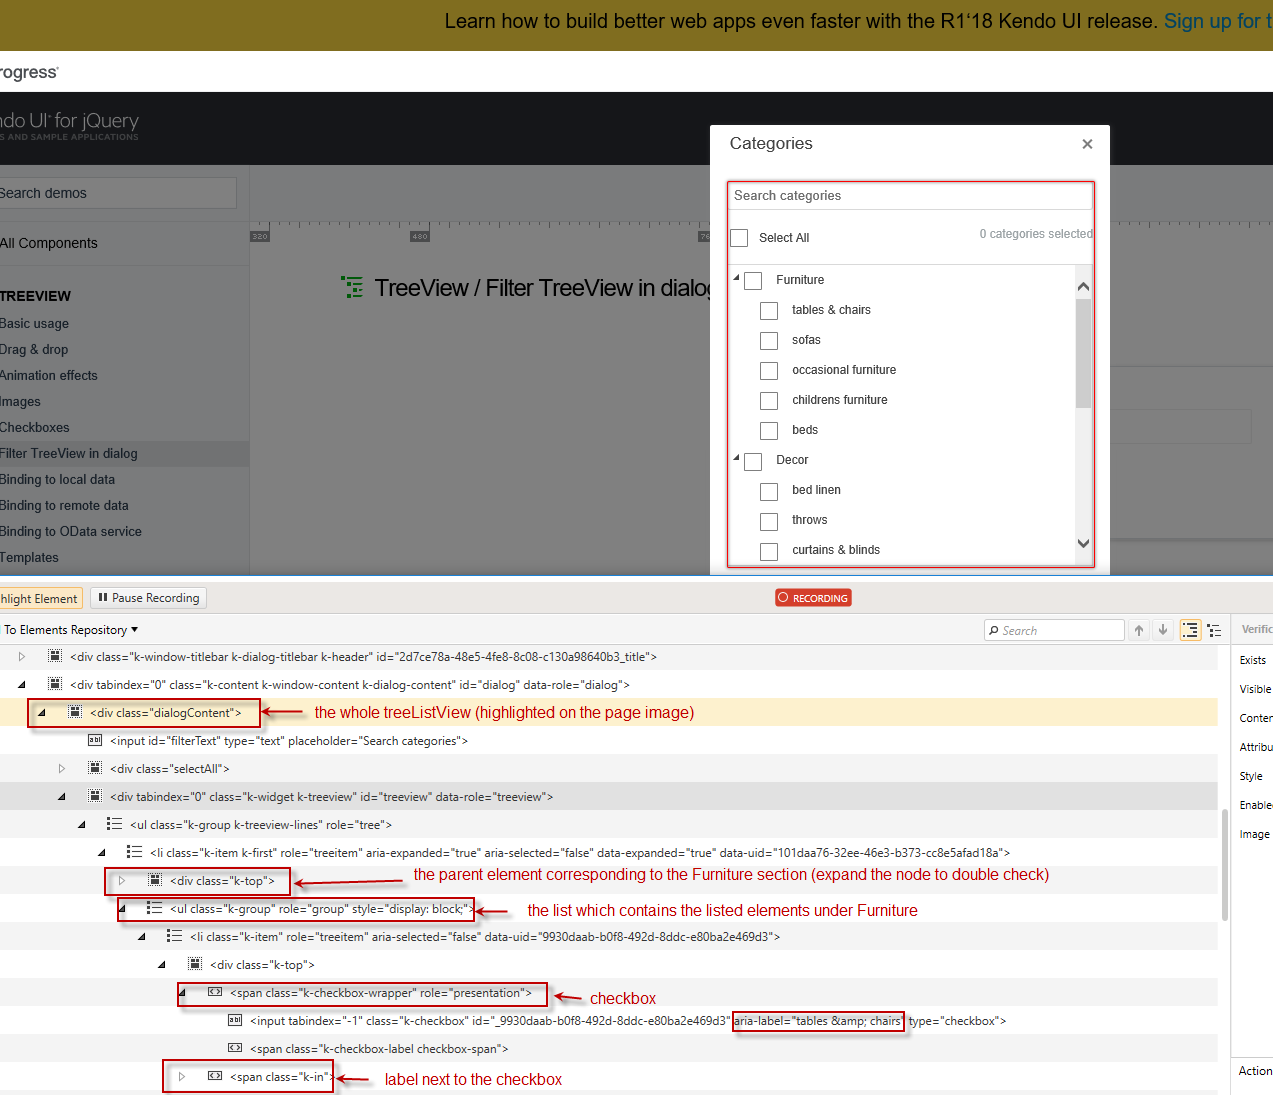The height and width of the screenshot is (1095, 1273).
Task: Click the flat tree view icon
Action: point(1214,630)
